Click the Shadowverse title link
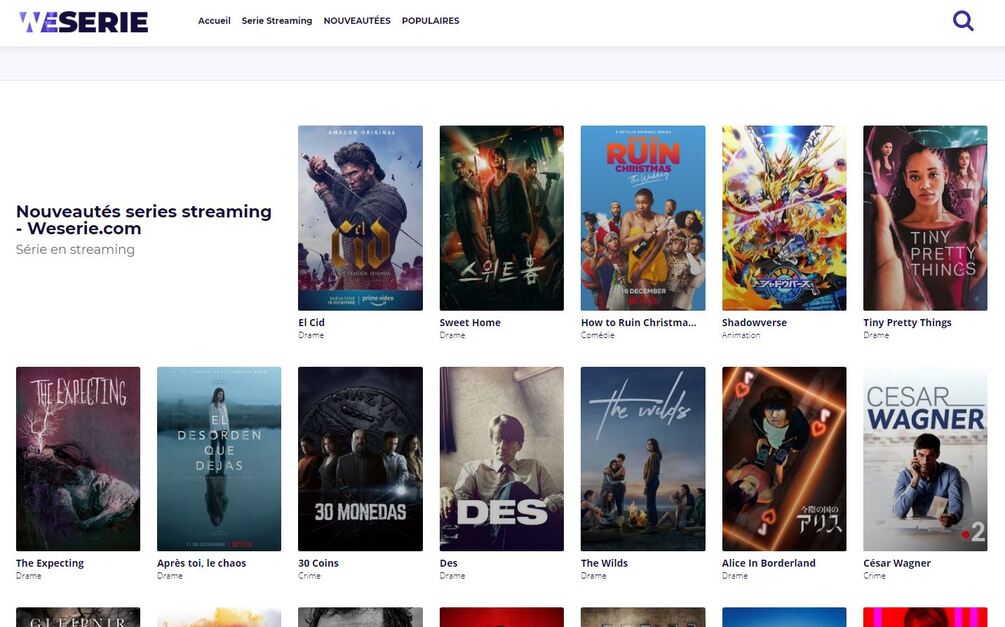The height and width of the screenshot is (627, 1005). [754, 322]
